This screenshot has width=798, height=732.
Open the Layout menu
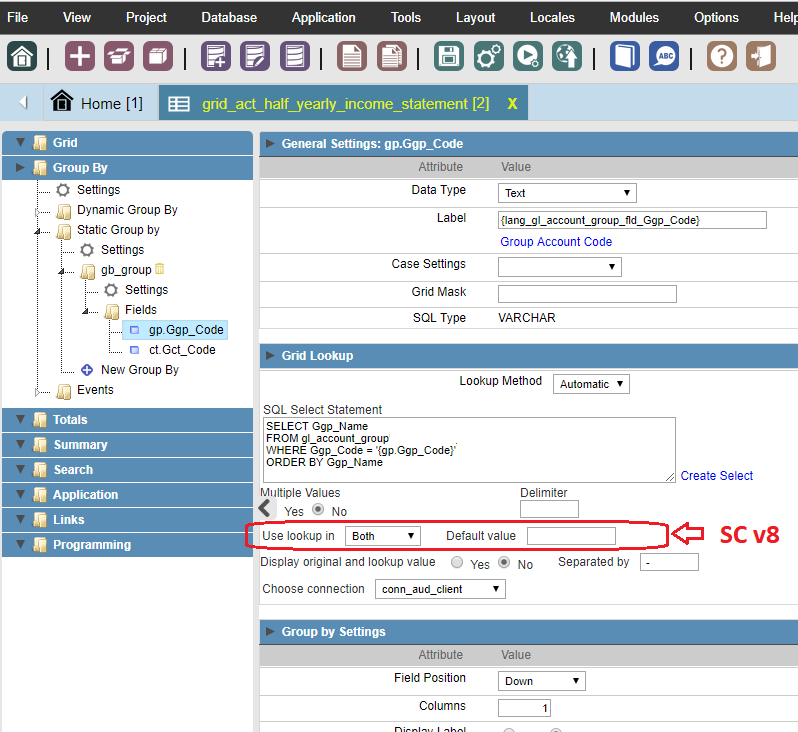coord(475,17)
